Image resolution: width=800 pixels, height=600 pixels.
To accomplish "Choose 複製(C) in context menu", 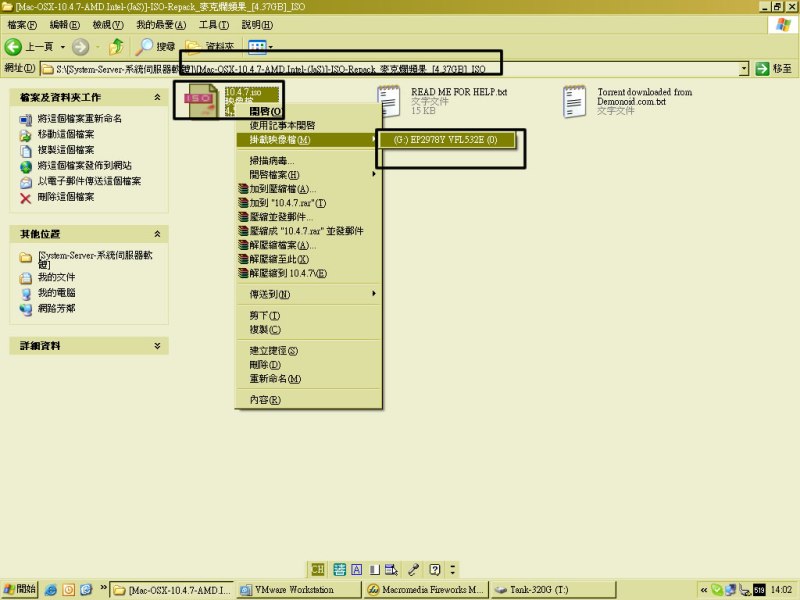I will pyautogui.click(x=309, y=330).
